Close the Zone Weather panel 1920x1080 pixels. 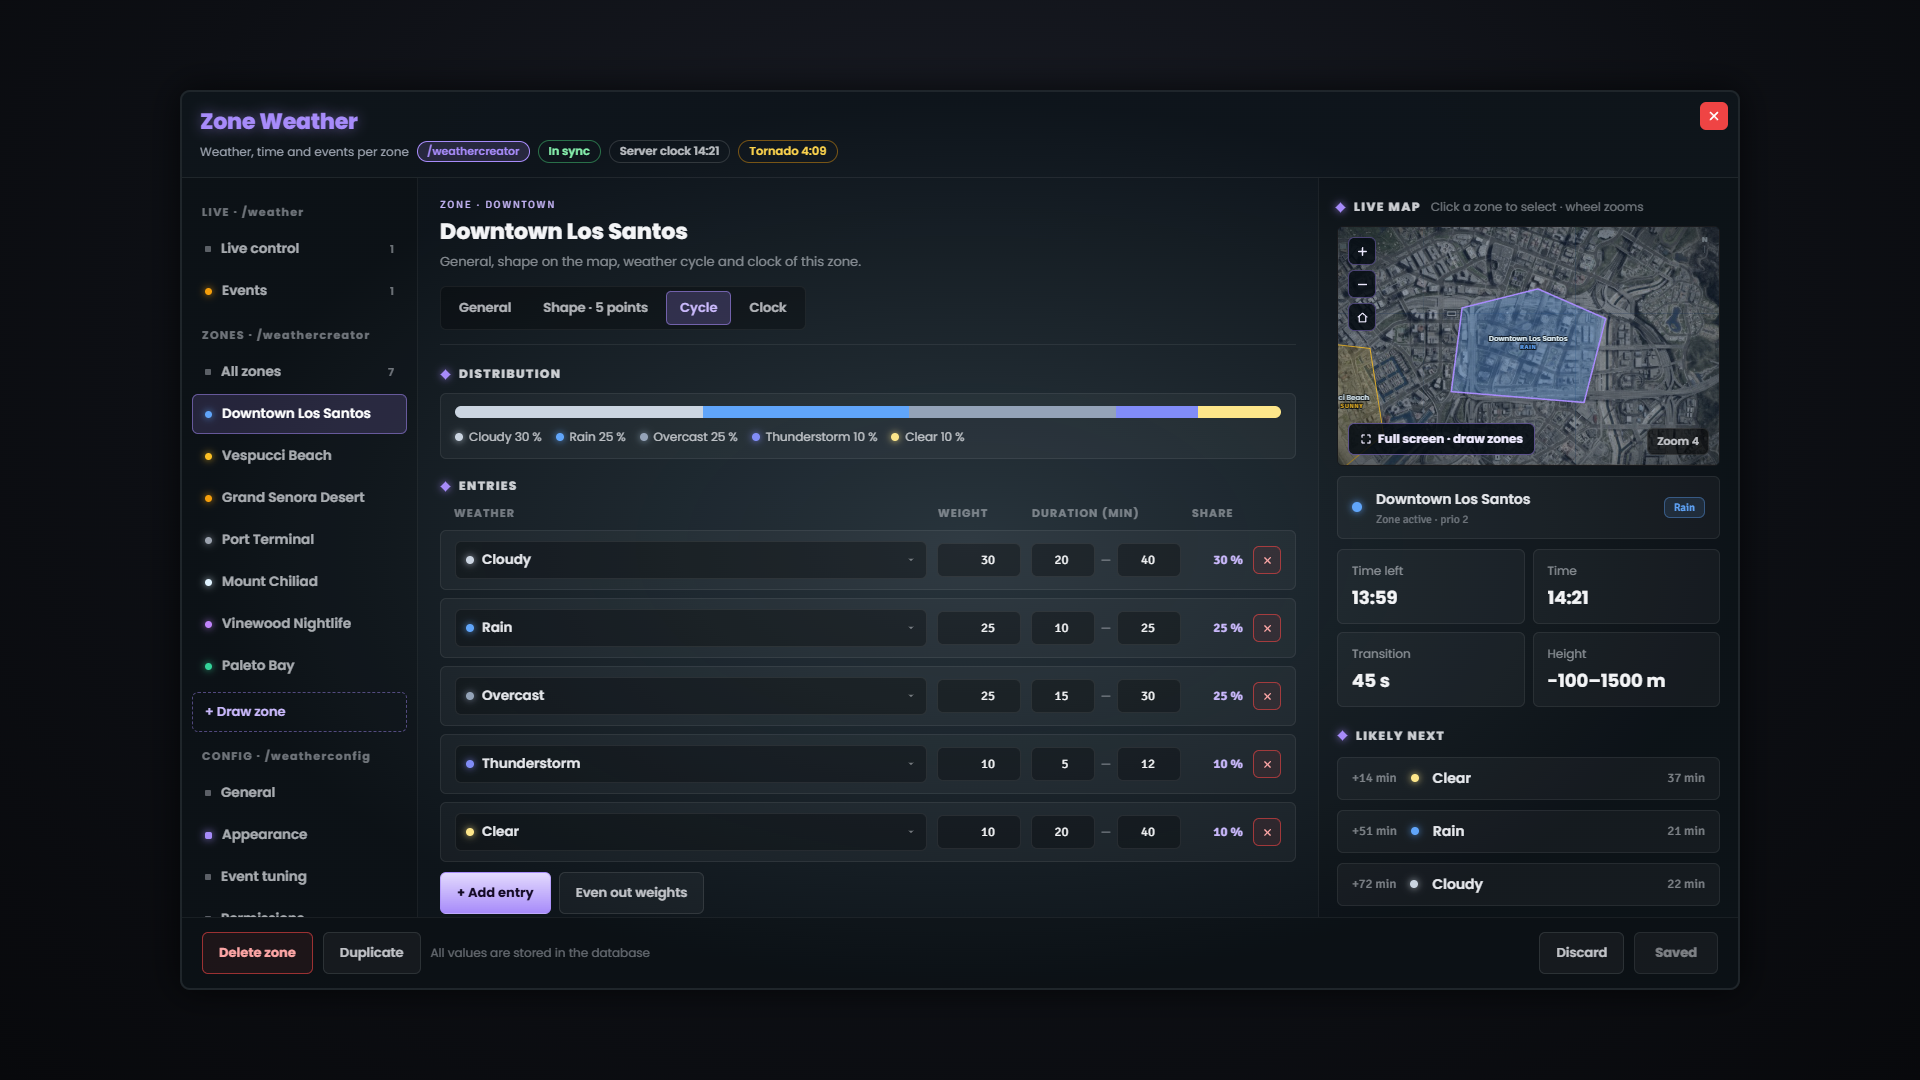pos(1714,116)
